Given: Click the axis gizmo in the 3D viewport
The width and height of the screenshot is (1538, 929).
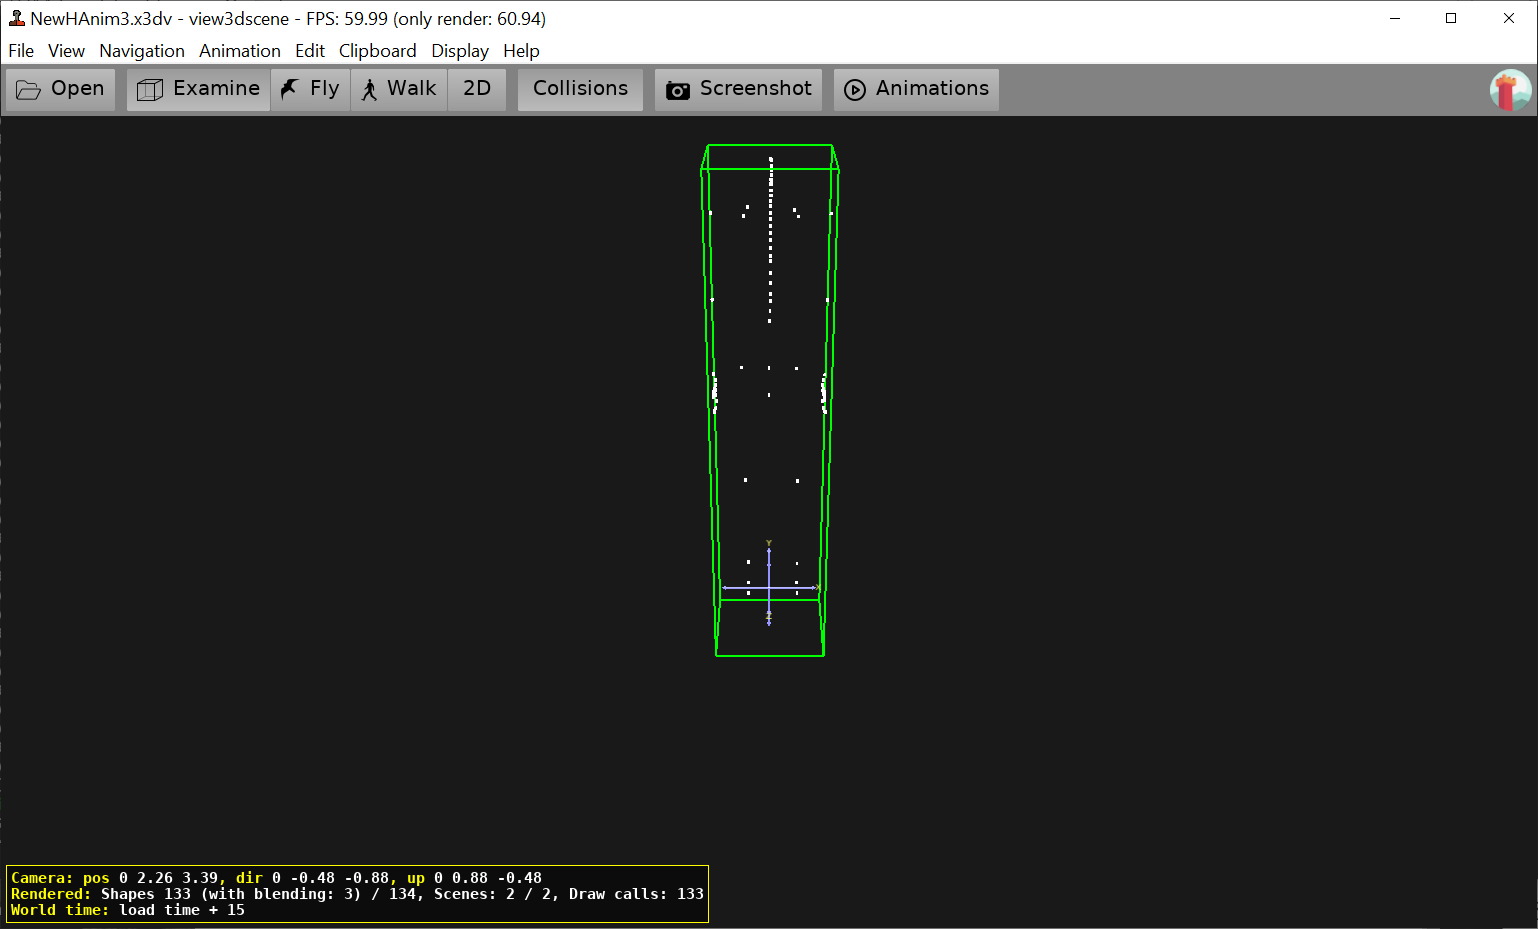Looking at the screenshot, I should [x=769, y=587].
